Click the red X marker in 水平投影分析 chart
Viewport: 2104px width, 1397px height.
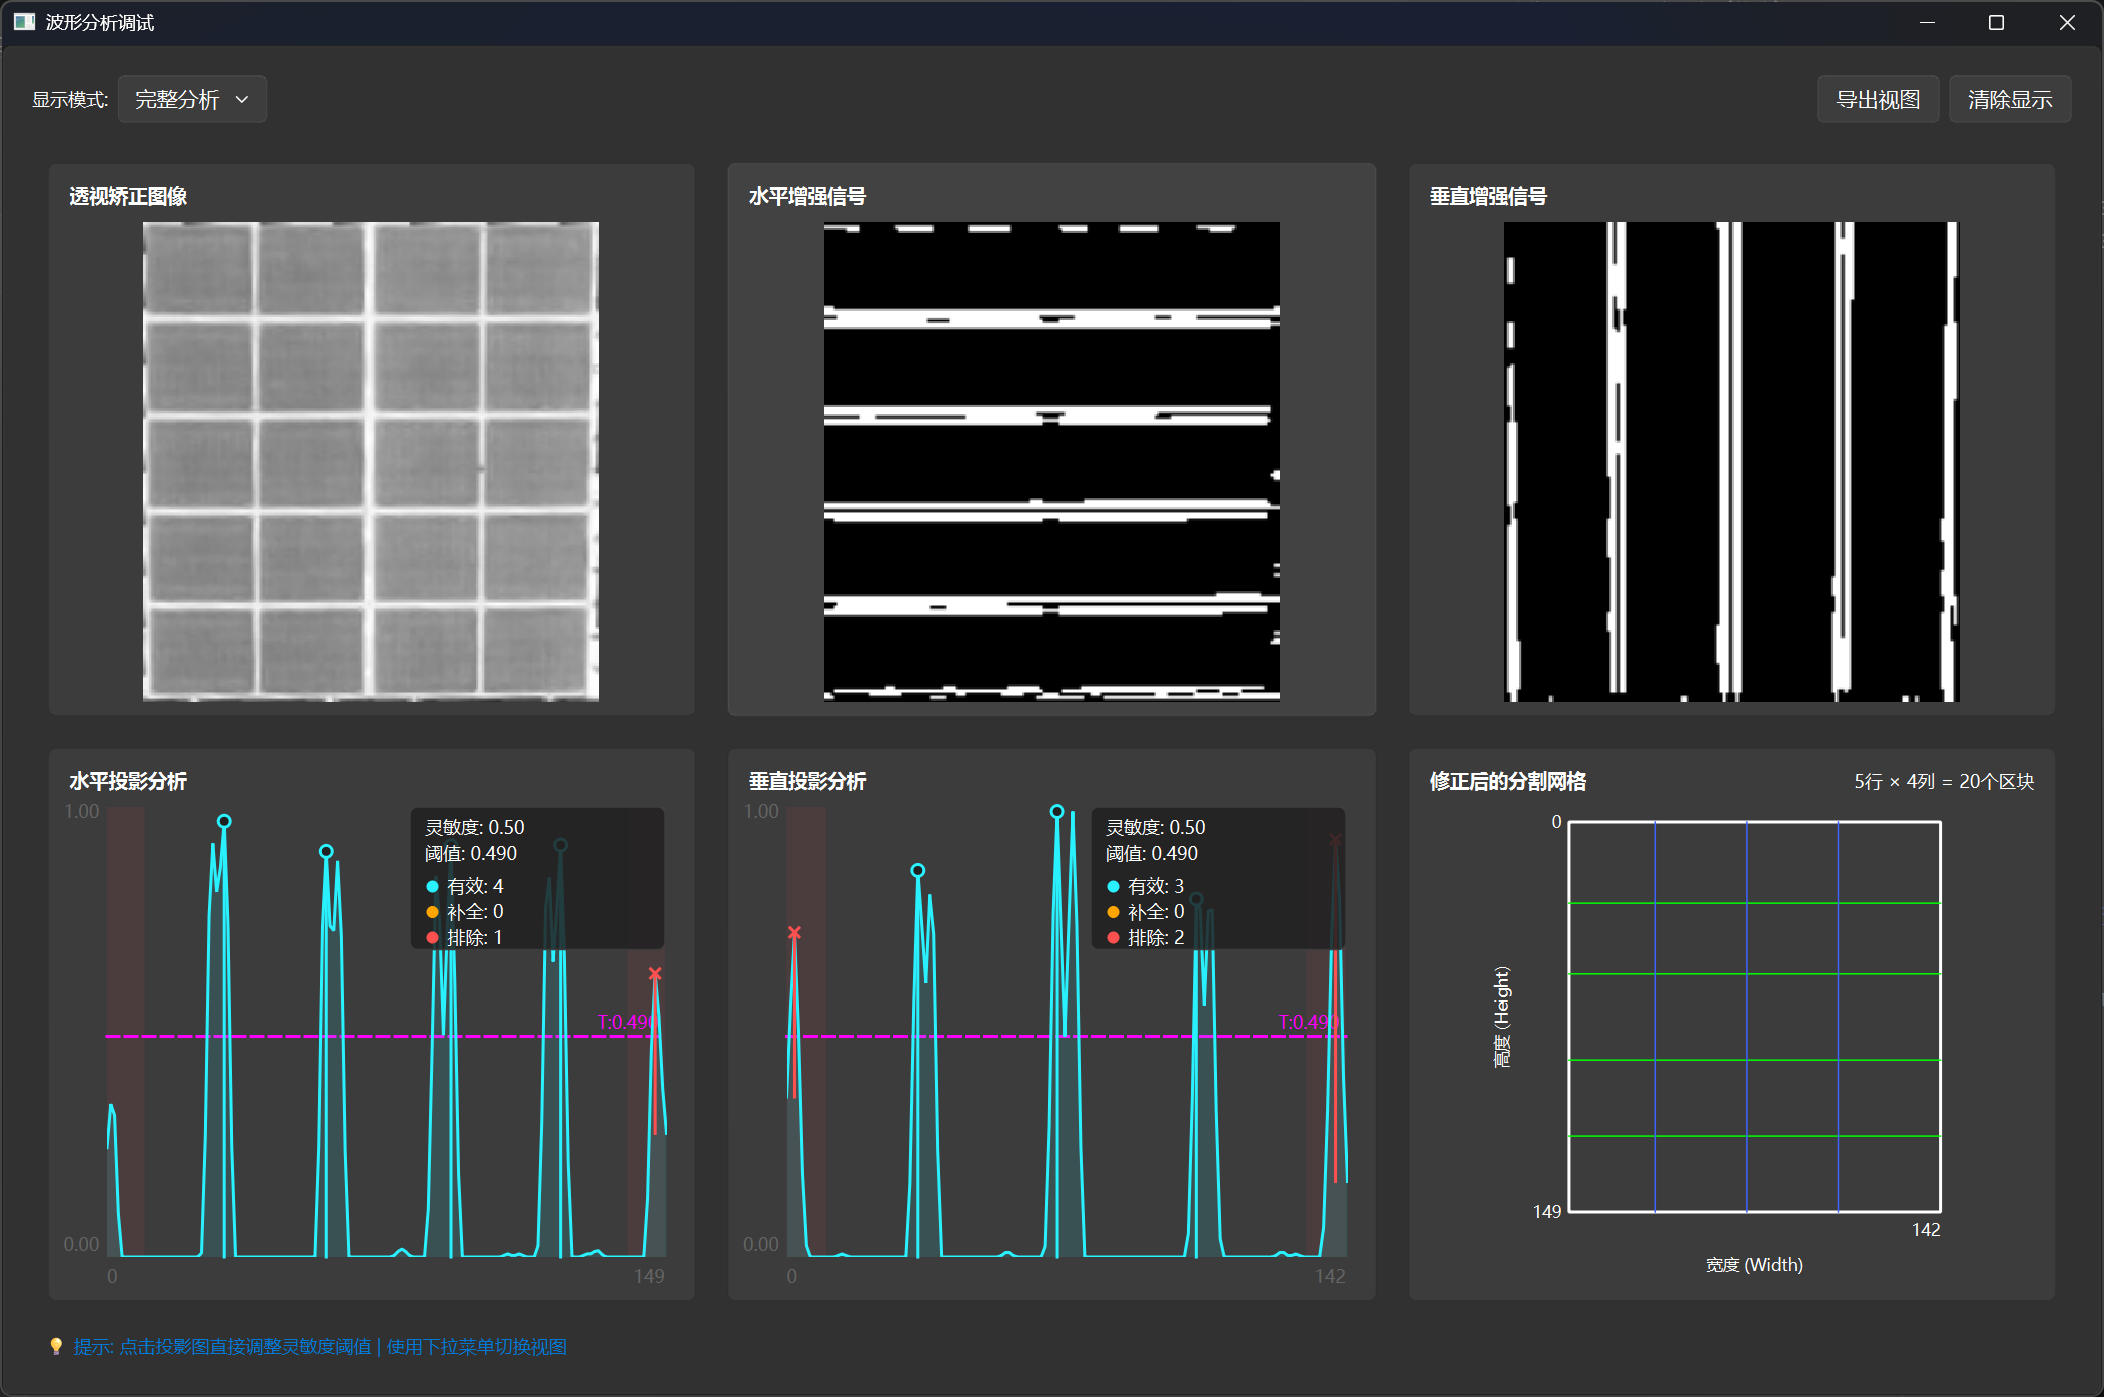655,973
